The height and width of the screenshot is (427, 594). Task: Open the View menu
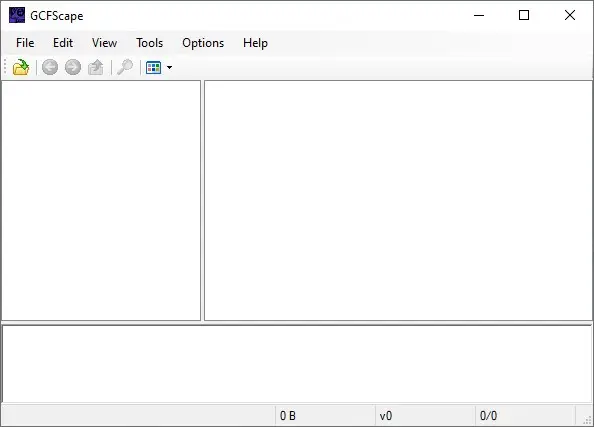pos(104,43)
